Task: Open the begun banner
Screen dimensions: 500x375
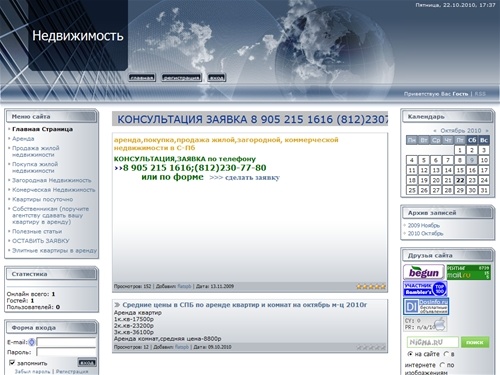Action: pyautogui.click(x=424, y=272)
